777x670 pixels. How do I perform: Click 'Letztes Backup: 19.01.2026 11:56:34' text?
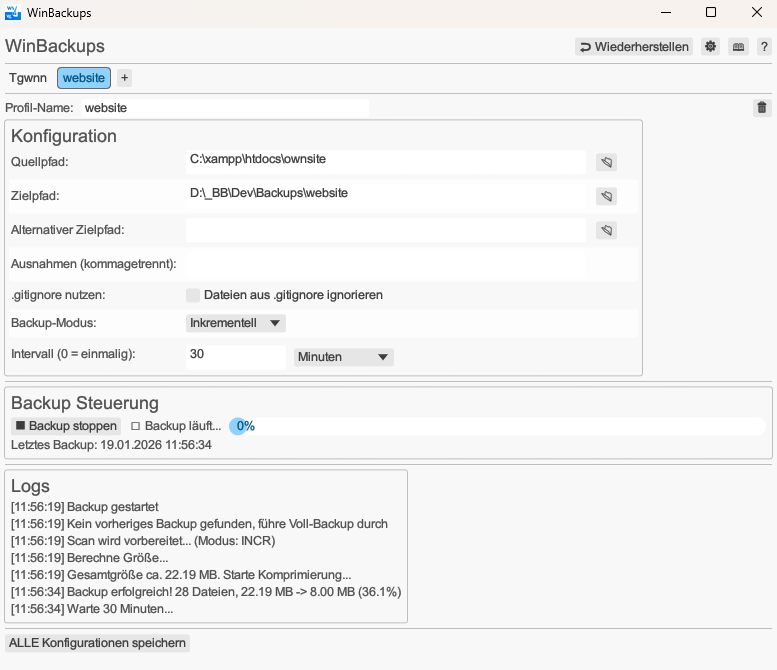coord(111,445)
